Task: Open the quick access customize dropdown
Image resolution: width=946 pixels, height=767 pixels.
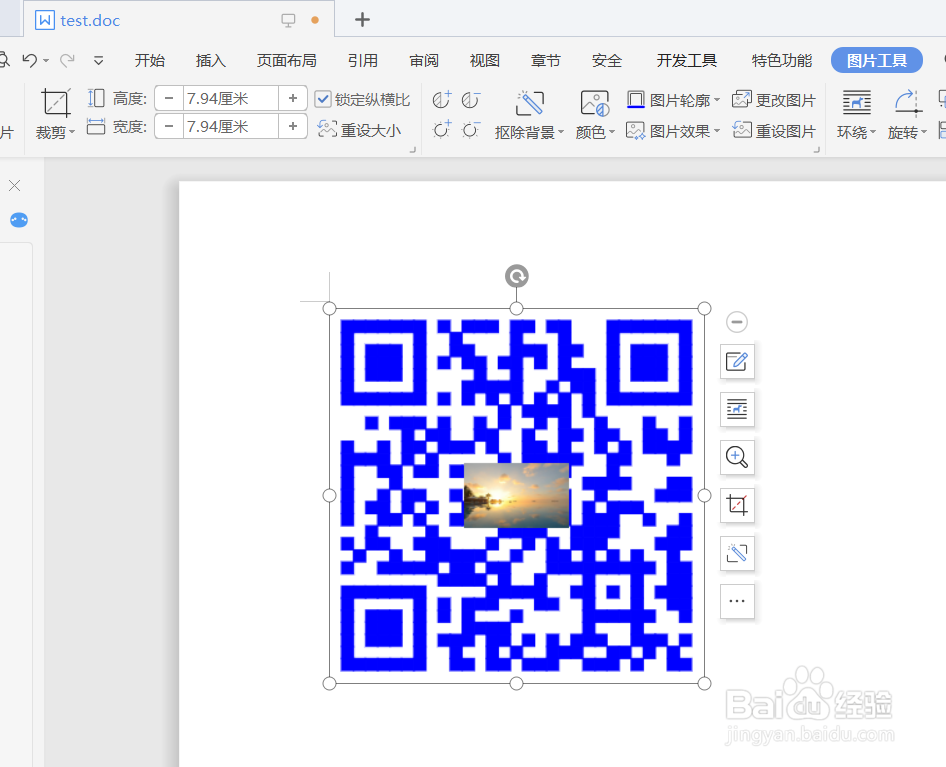Action: (98, 60)
